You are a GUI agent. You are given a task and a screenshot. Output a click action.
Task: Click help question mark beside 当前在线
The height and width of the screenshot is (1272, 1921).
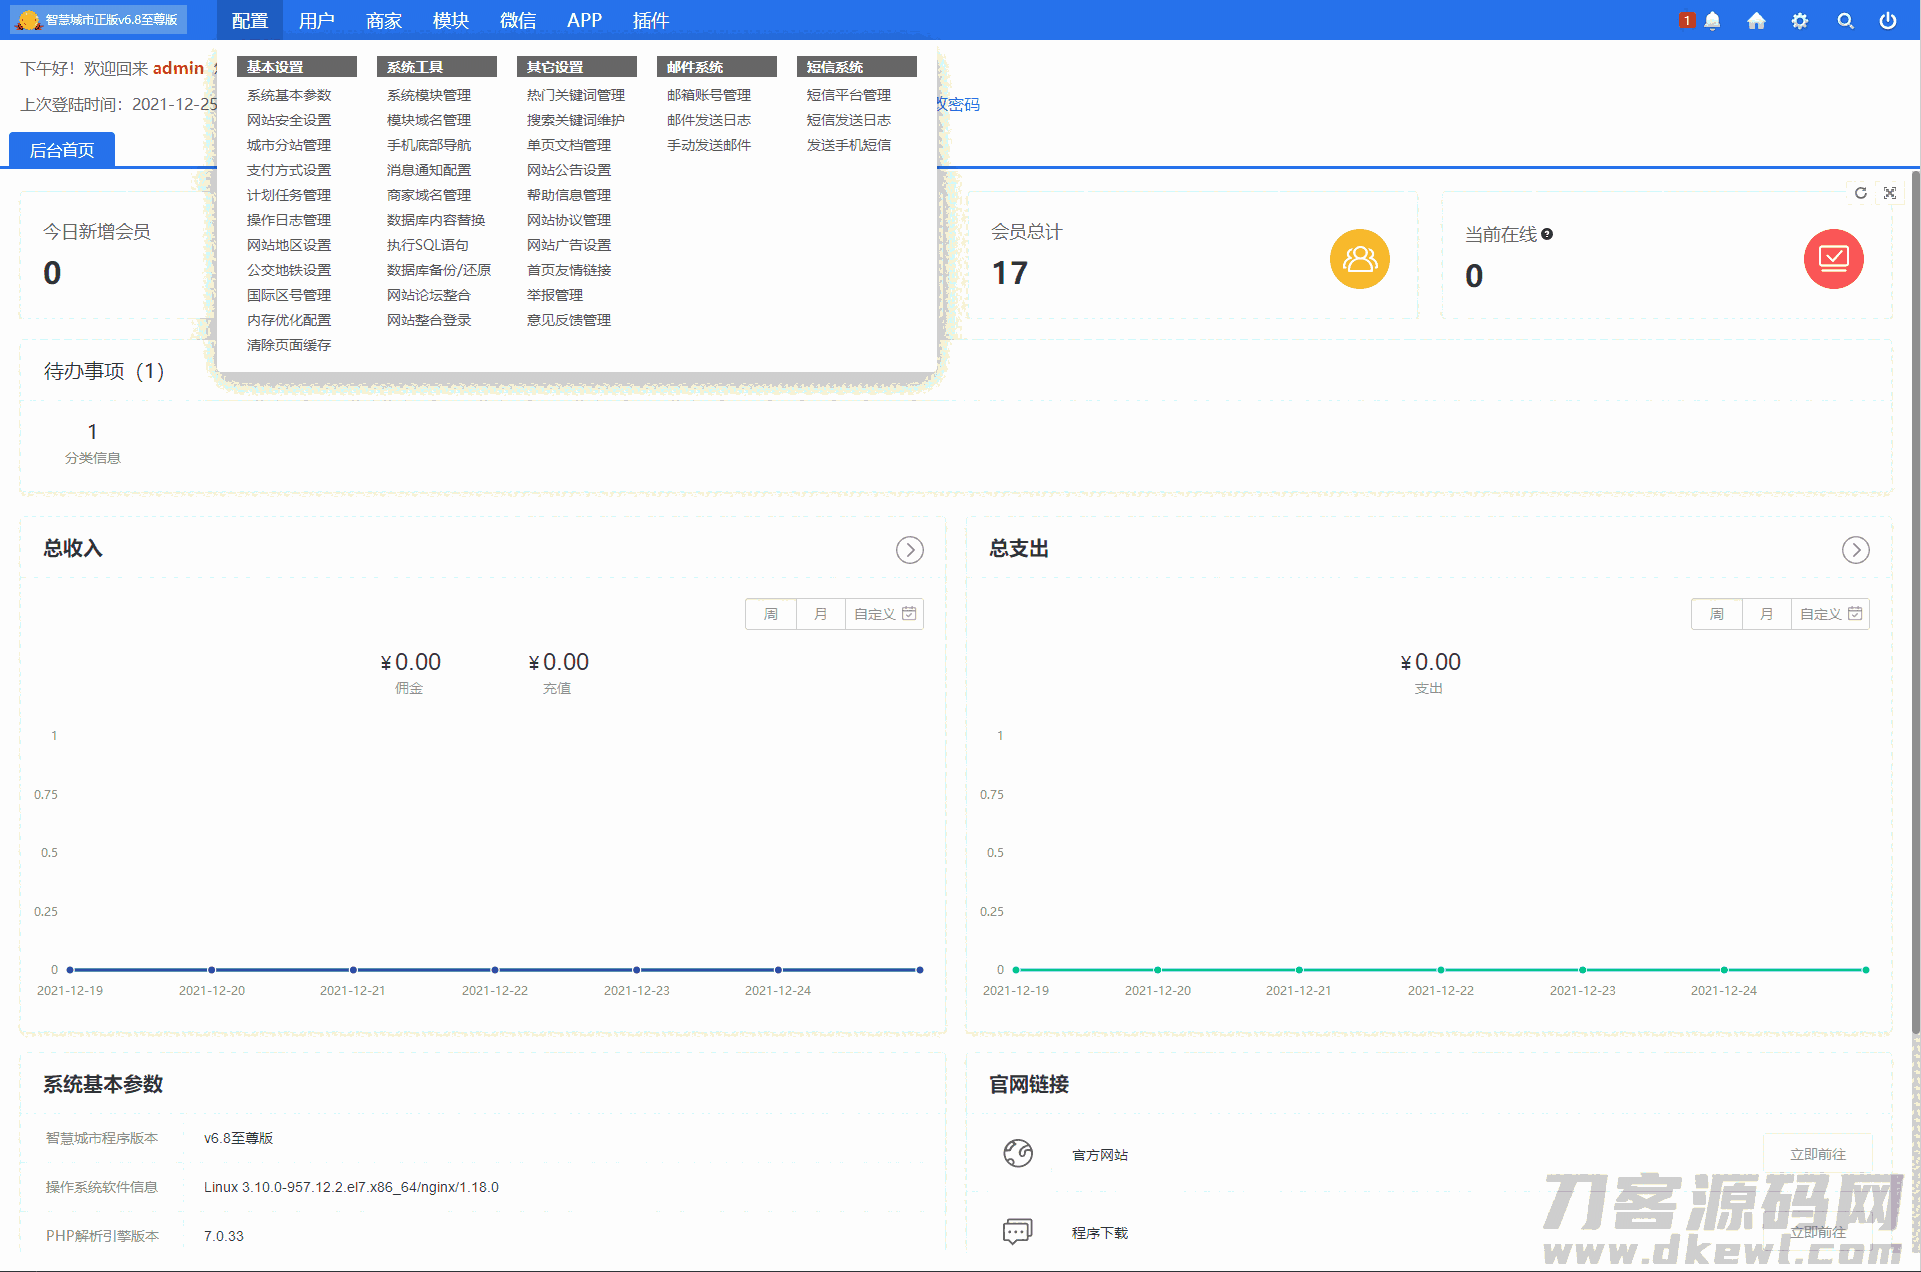(1547, 234)
